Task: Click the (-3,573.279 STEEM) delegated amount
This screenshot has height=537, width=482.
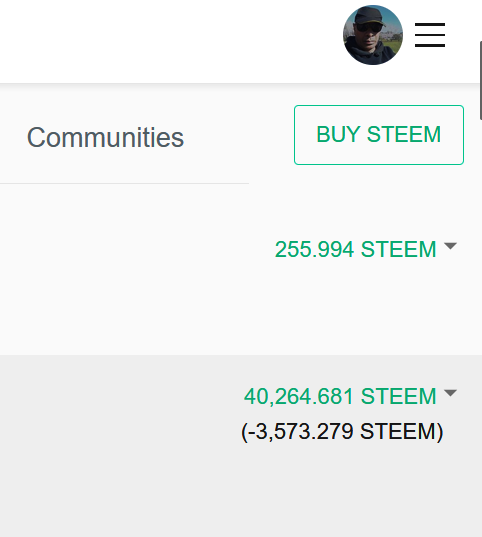Action: point(342,432)
